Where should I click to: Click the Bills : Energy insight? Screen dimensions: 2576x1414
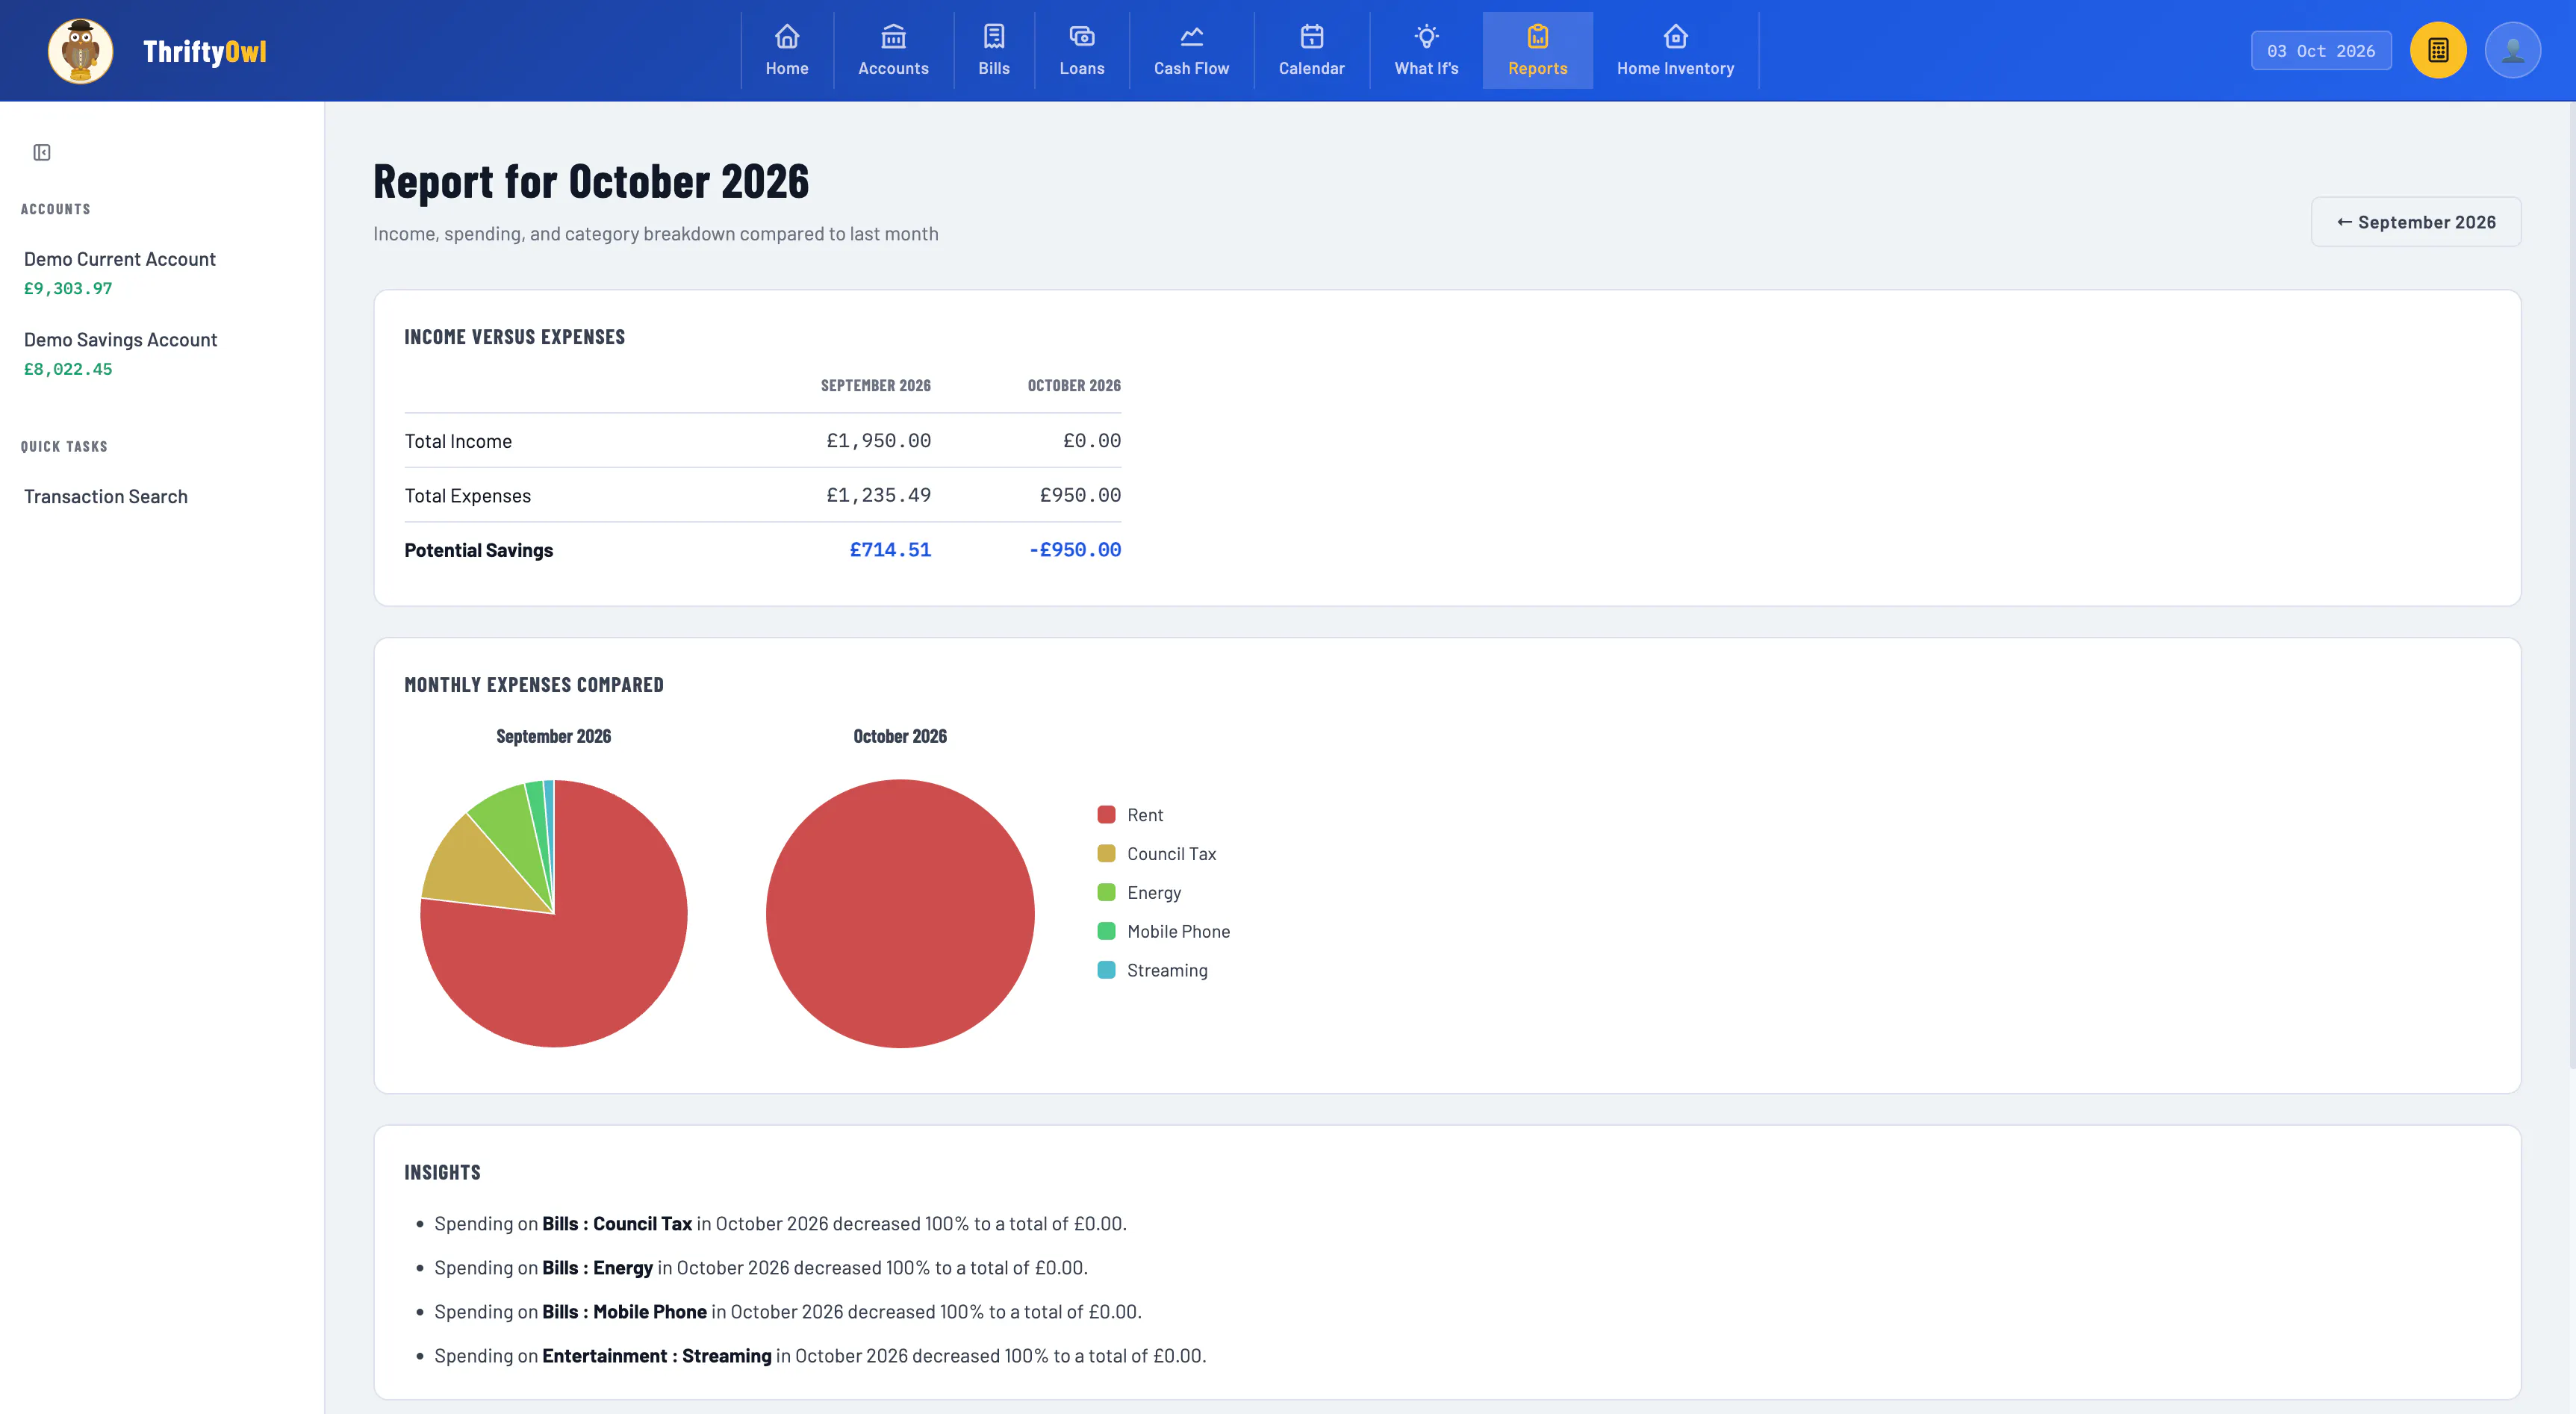[761, 1268]
